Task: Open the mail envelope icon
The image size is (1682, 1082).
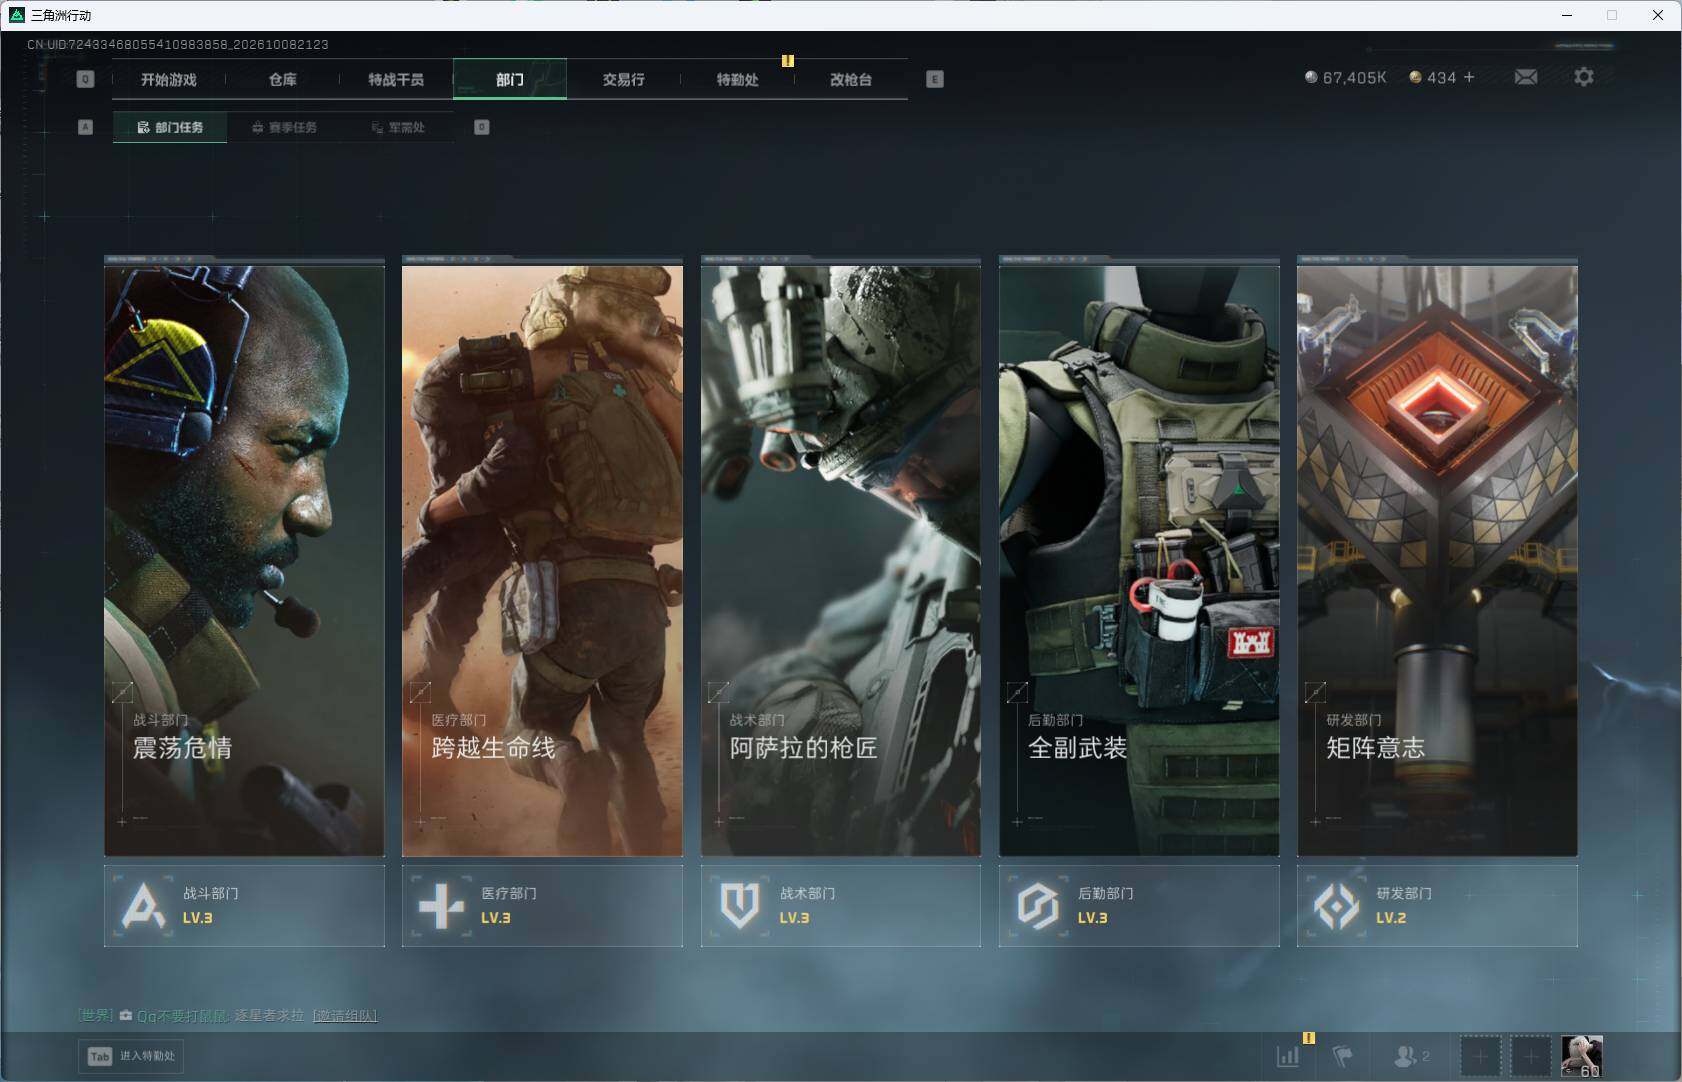Action: pyautogui.click(x=1526, y=77)
